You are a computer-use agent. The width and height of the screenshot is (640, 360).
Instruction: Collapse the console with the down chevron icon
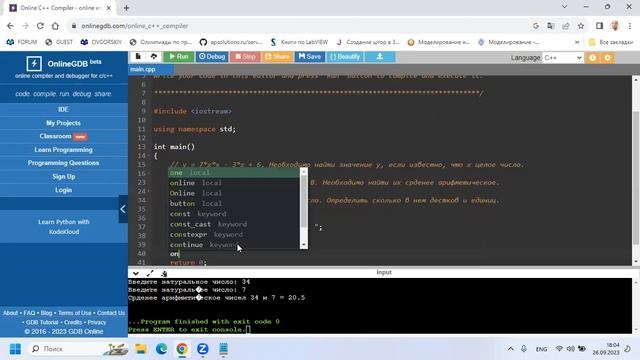pyautogui.click(x=136, y=273)
